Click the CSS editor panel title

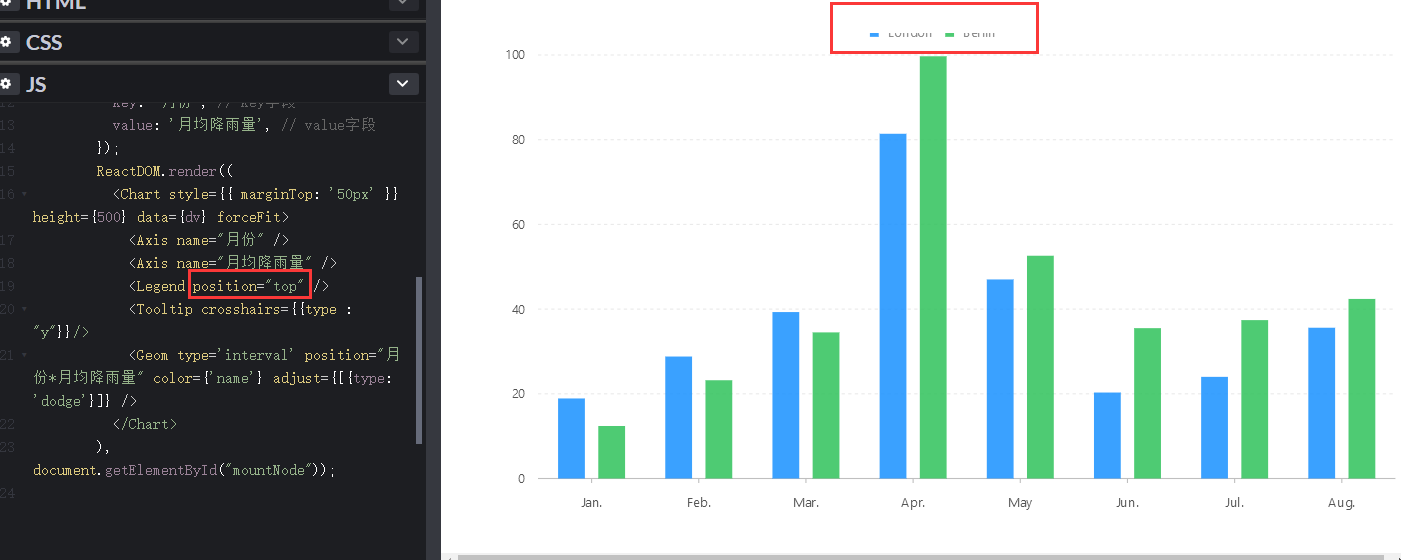click(x=44, y=42)
